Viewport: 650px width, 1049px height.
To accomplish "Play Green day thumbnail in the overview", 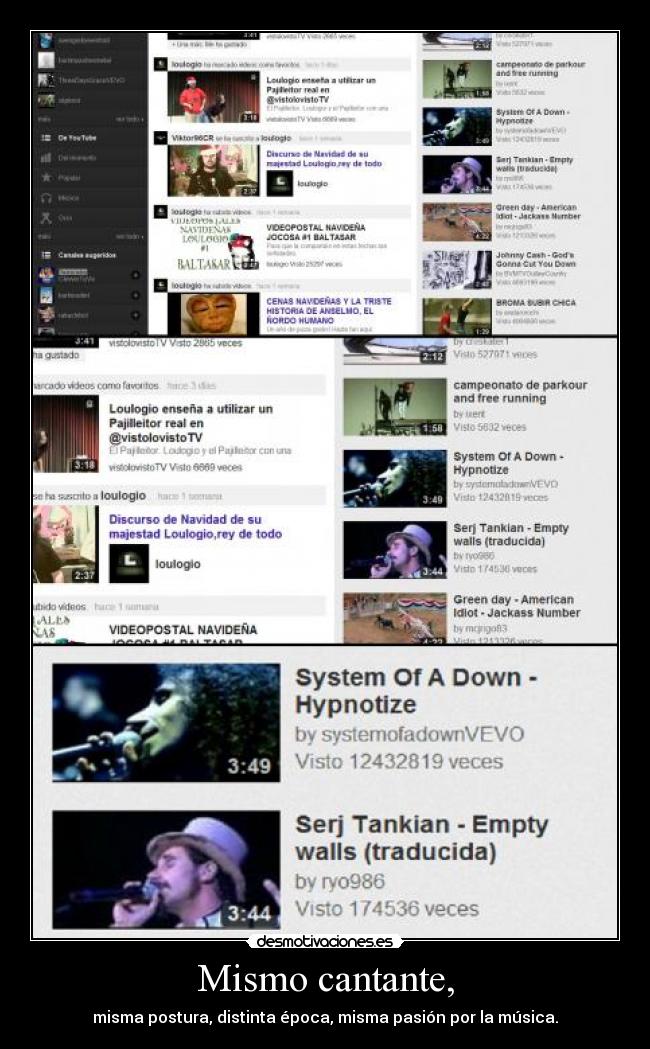I will coord(457,222).
